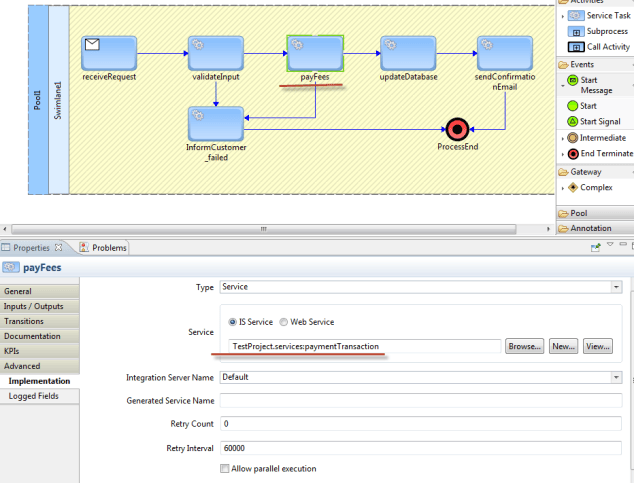Pick End Terminate event in palette
This screenshot has height=483, width=634.
[x=600, y=154]
